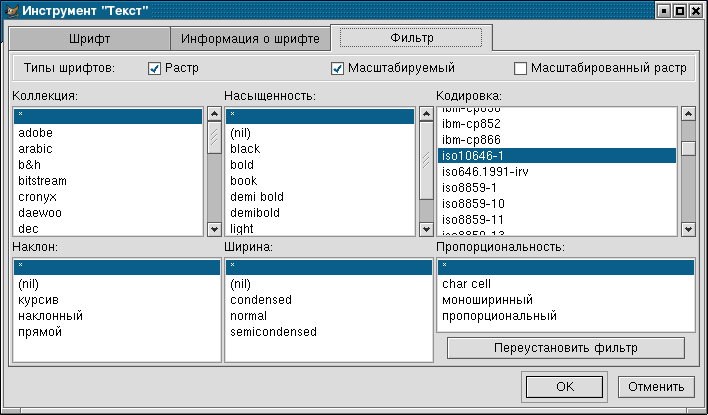This screenshot has width=708, height=415.
Task: Click the up arrow of the Кодировка scrollbar
Action: 688,114
